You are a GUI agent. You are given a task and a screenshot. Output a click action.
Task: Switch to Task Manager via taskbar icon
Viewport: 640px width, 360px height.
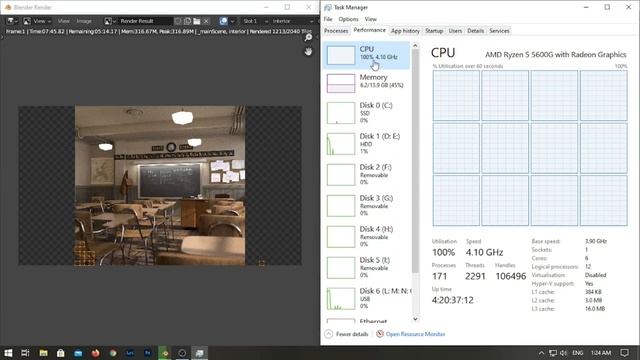[200, 353]
